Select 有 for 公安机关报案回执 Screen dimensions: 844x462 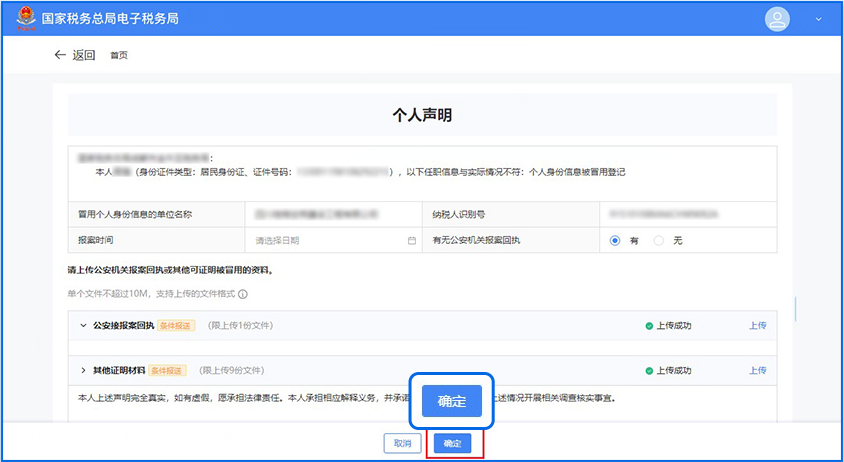(615, 241)
